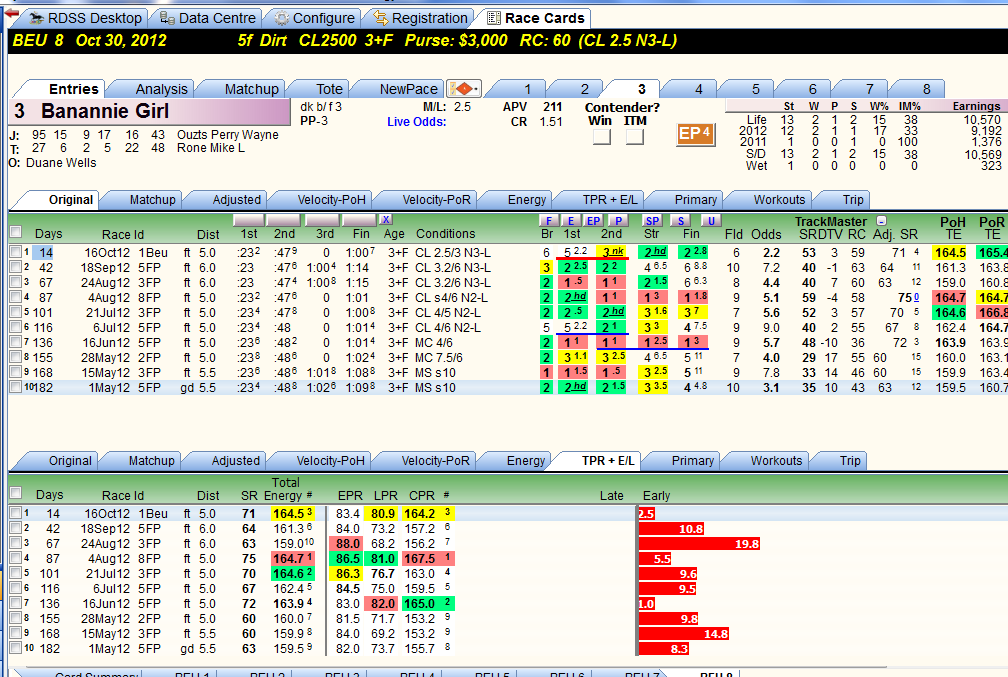
Task: Open the Registration tab
Action: [x=421, y=18]
